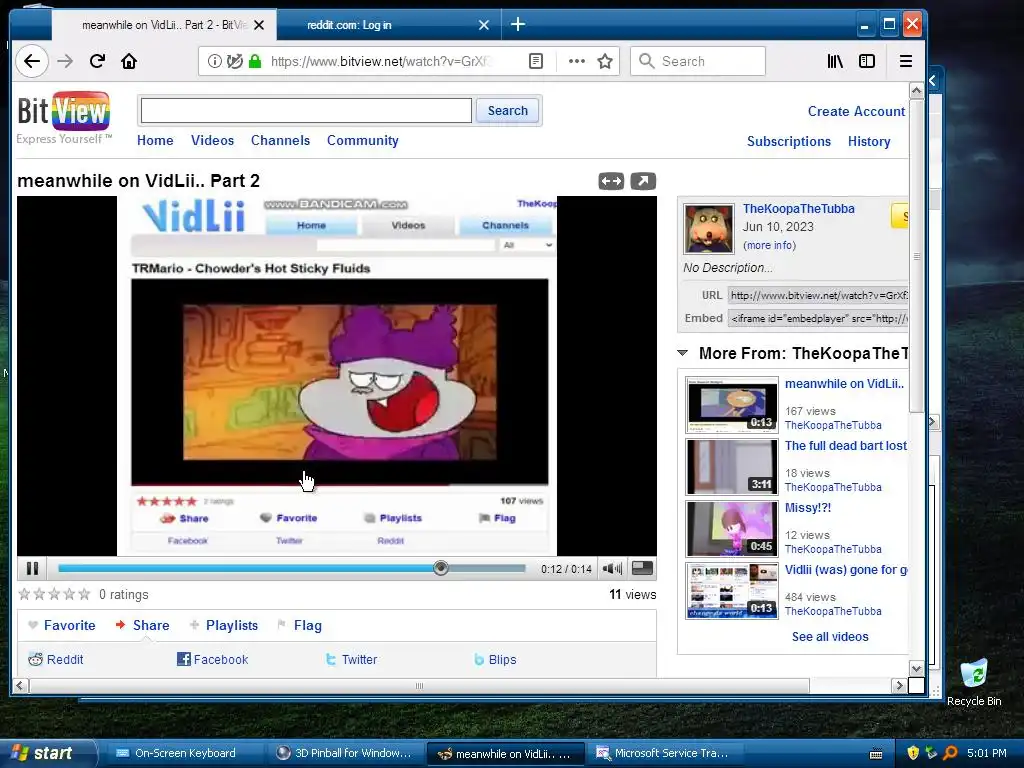1024x768 pixels.
Task: Collapse the 'More From' section triangle
Action: [x=682, y=353]
